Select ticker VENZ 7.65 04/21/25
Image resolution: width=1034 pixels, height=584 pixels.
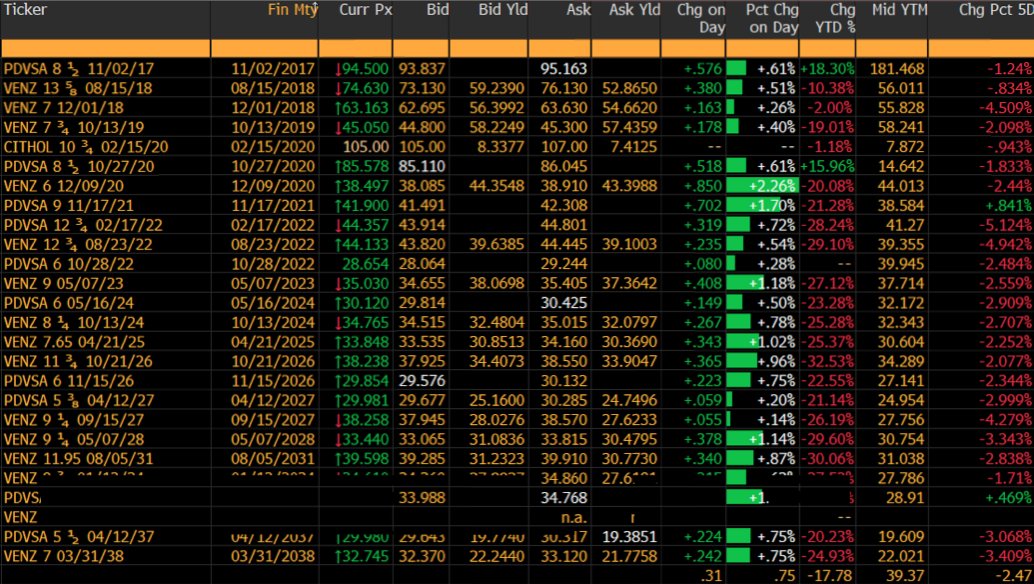point(73,342)
